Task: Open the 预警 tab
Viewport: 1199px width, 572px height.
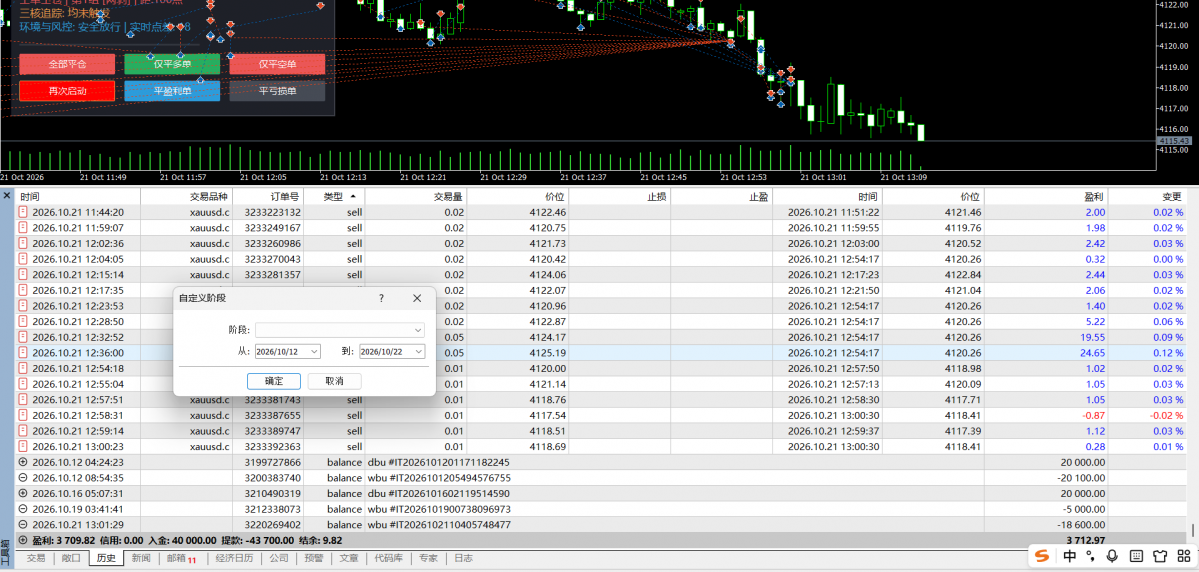Action: click(x=314, y=558)
